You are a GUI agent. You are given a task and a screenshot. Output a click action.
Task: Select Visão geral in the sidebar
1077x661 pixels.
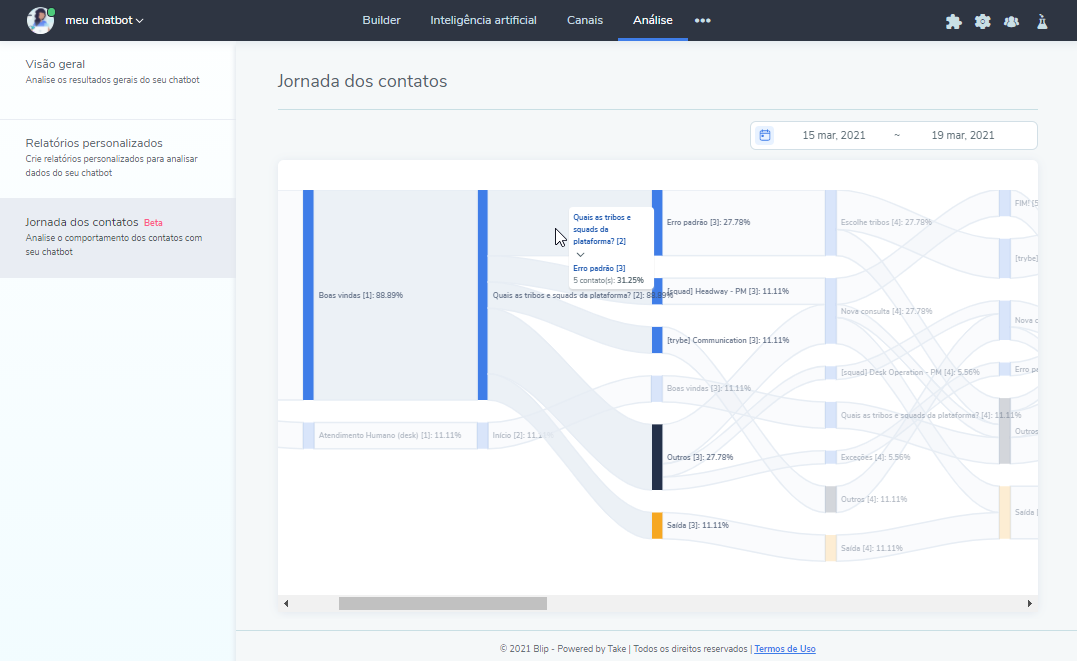(55, 64)
